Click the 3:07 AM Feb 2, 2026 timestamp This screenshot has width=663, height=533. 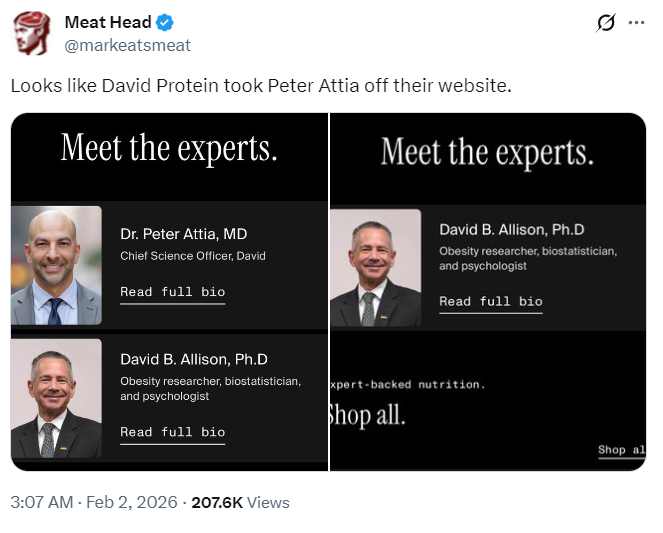click(x=93, y=502)
